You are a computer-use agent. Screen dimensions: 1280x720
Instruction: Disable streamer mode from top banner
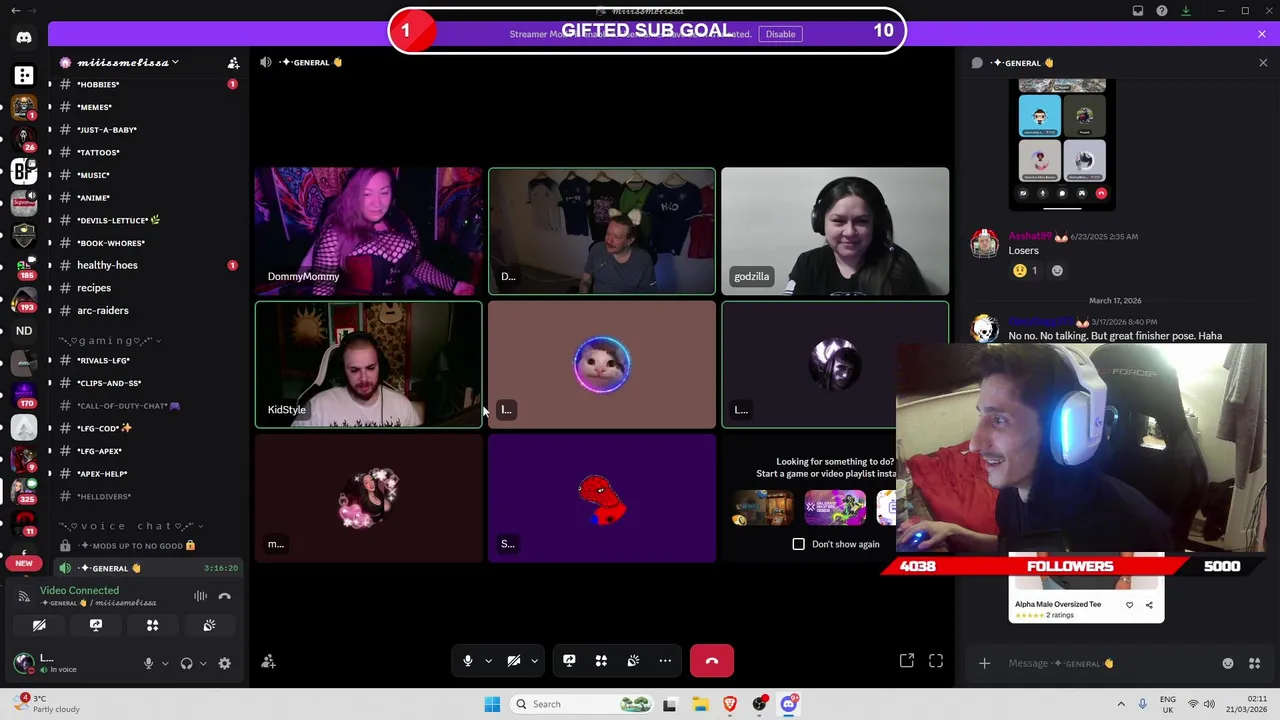pyautogui.click(x=780, y=34)
